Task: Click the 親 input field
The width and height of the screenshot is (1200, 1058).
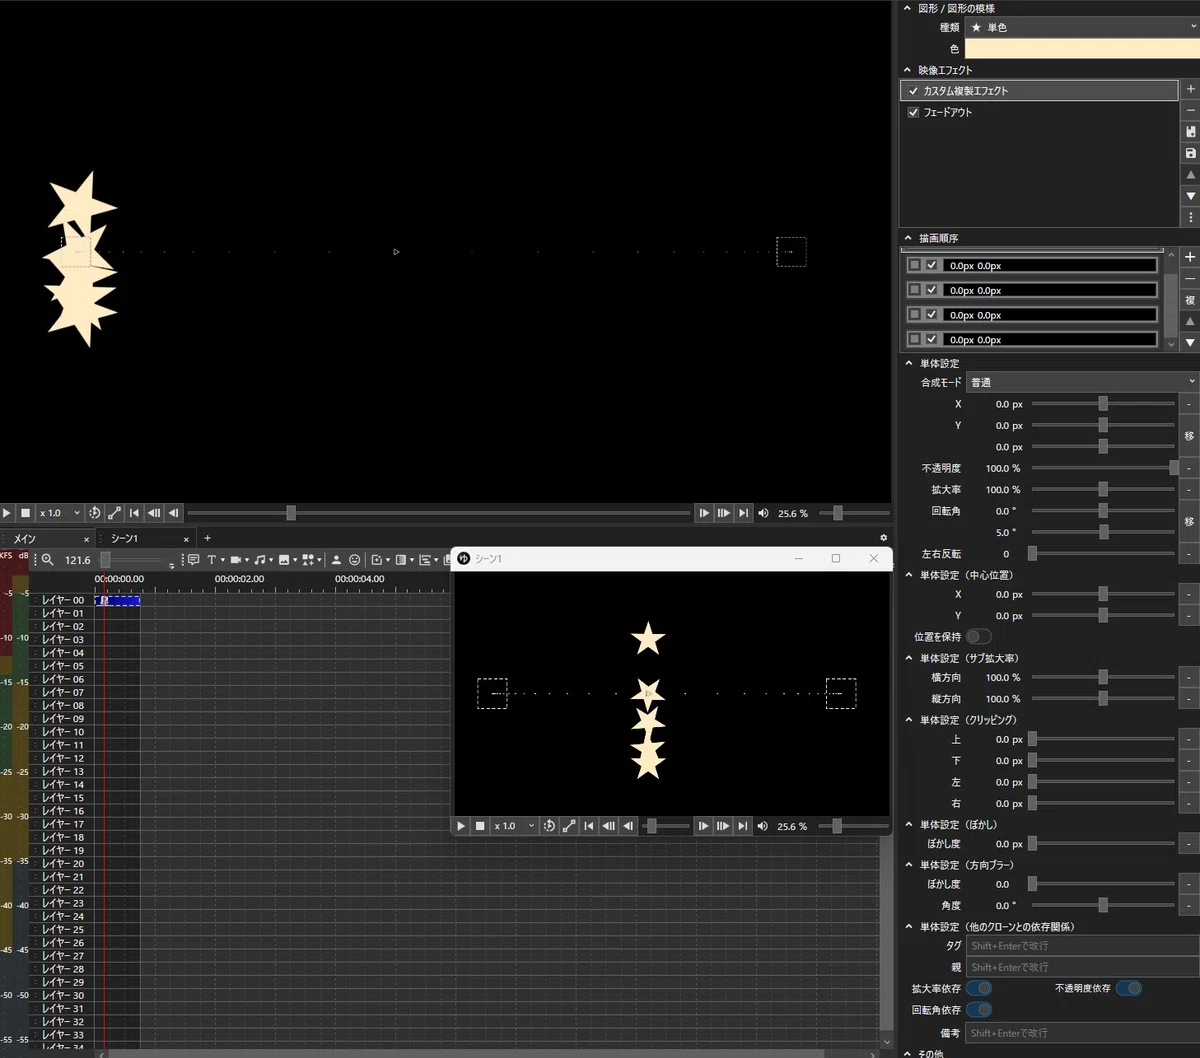Action: tap(1082, 967)
